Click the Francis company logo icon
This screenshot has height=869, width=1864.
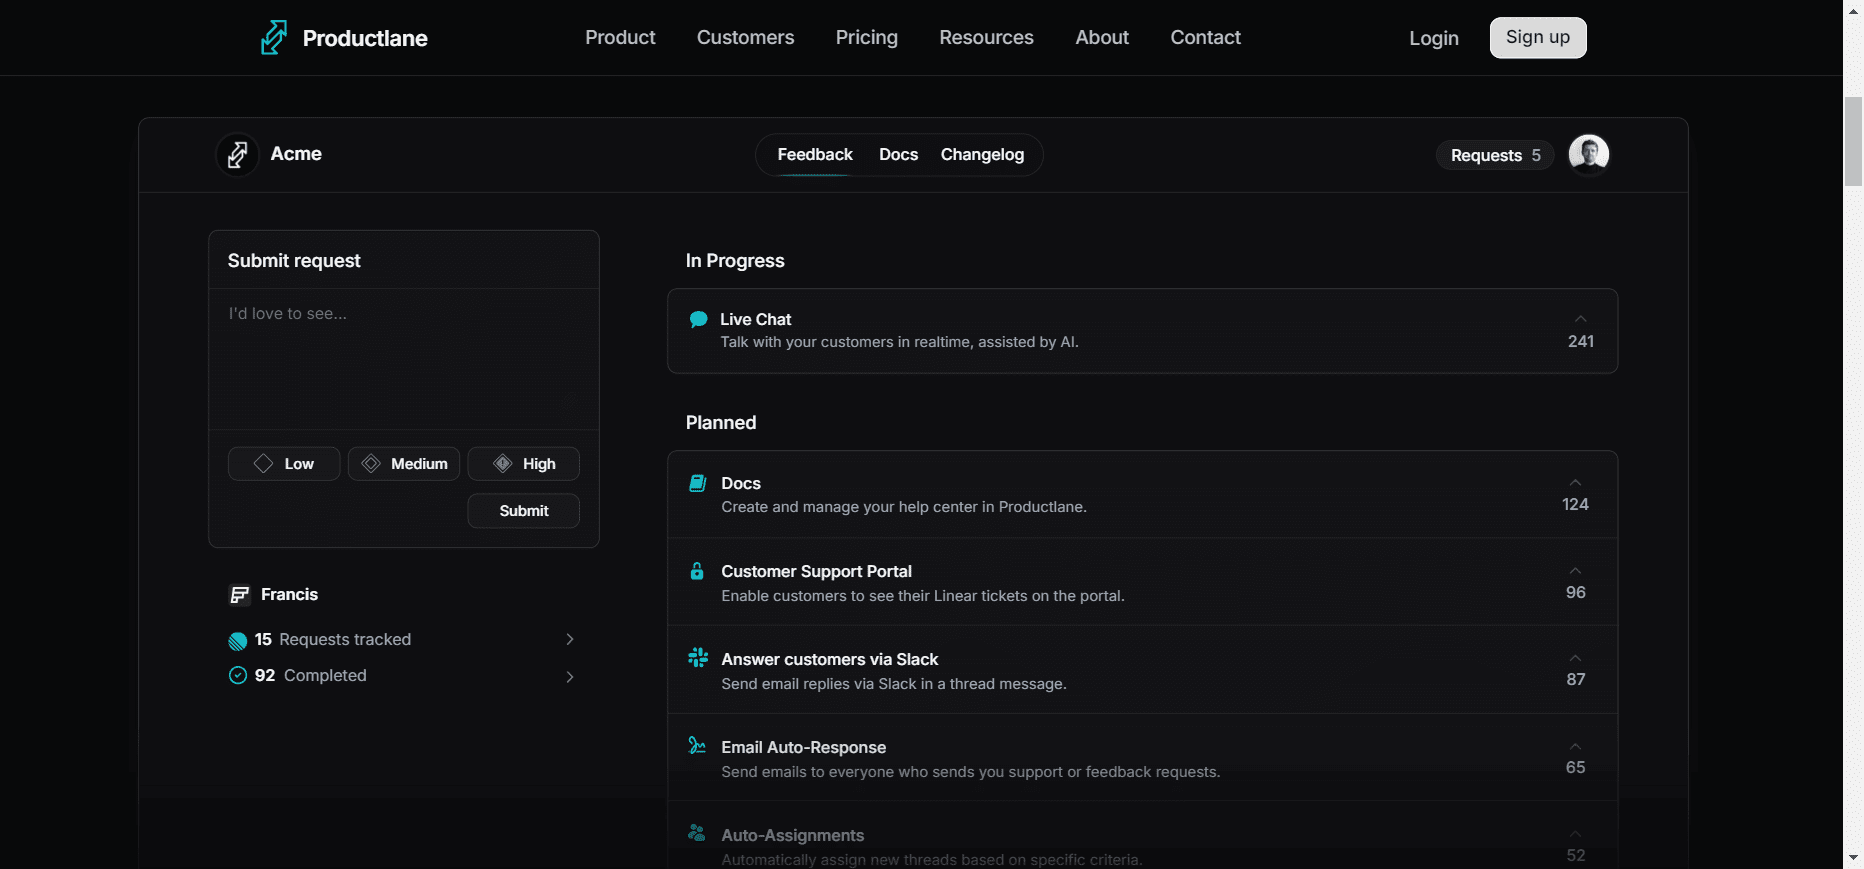click(239, 595)
